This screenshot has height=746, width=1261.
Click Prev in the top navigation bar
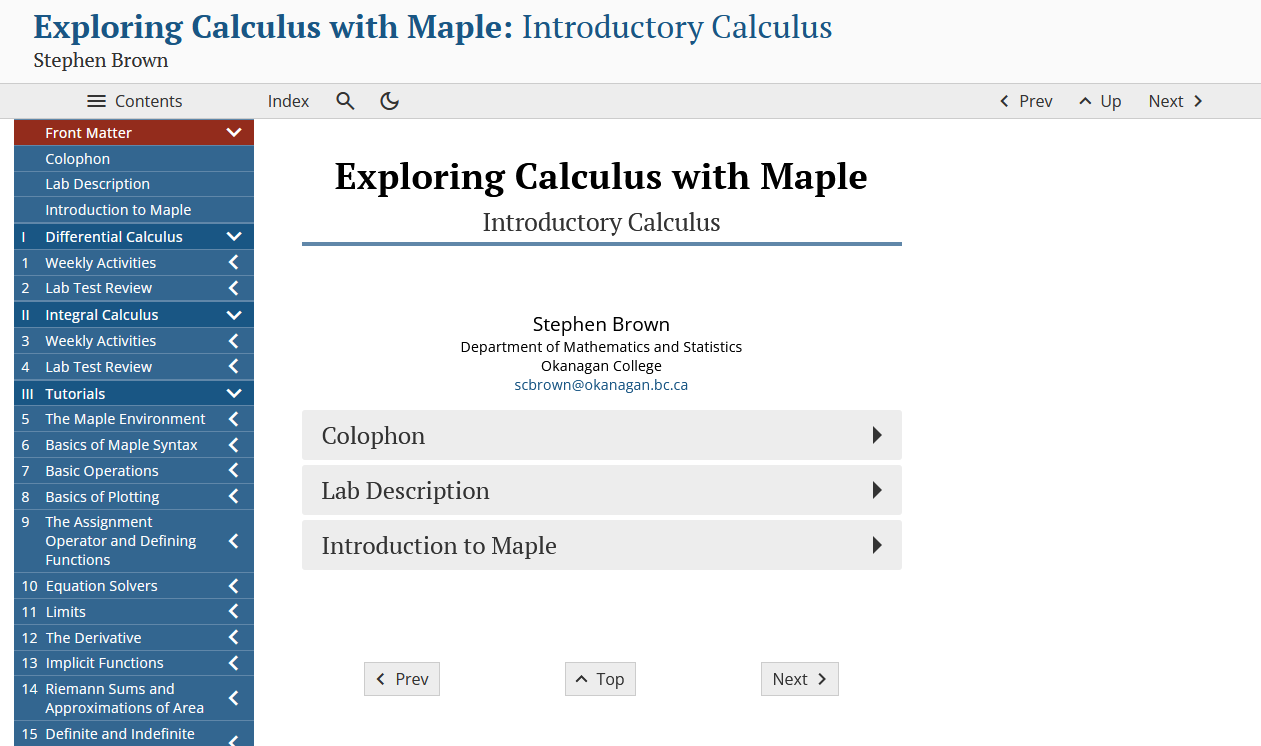pos(1026,101)
